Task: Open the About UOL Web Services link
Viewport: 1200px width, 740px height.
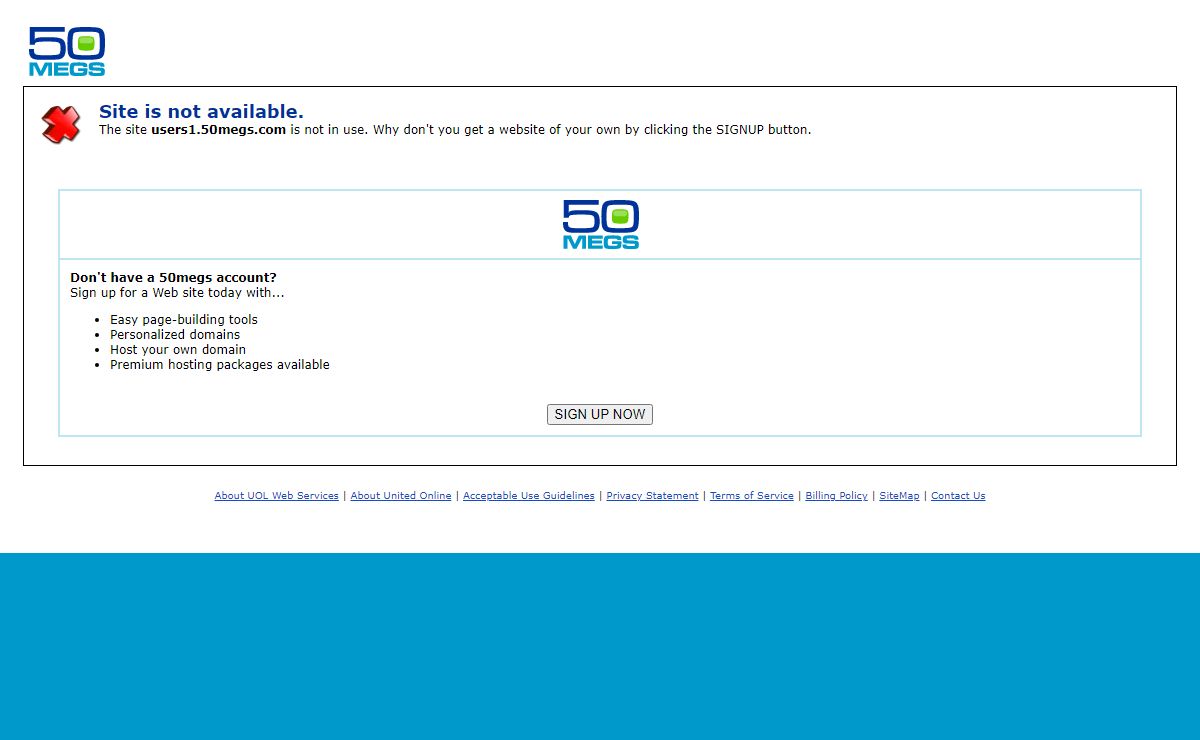Action: click(277, 496)
